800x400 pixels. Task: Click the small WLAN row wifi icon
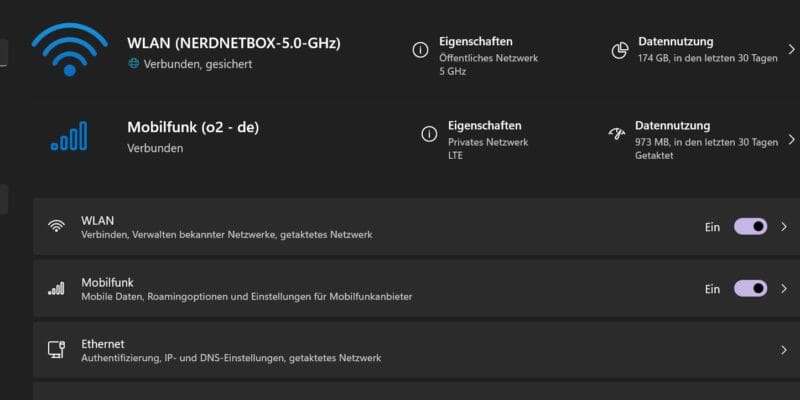point(56,227)
